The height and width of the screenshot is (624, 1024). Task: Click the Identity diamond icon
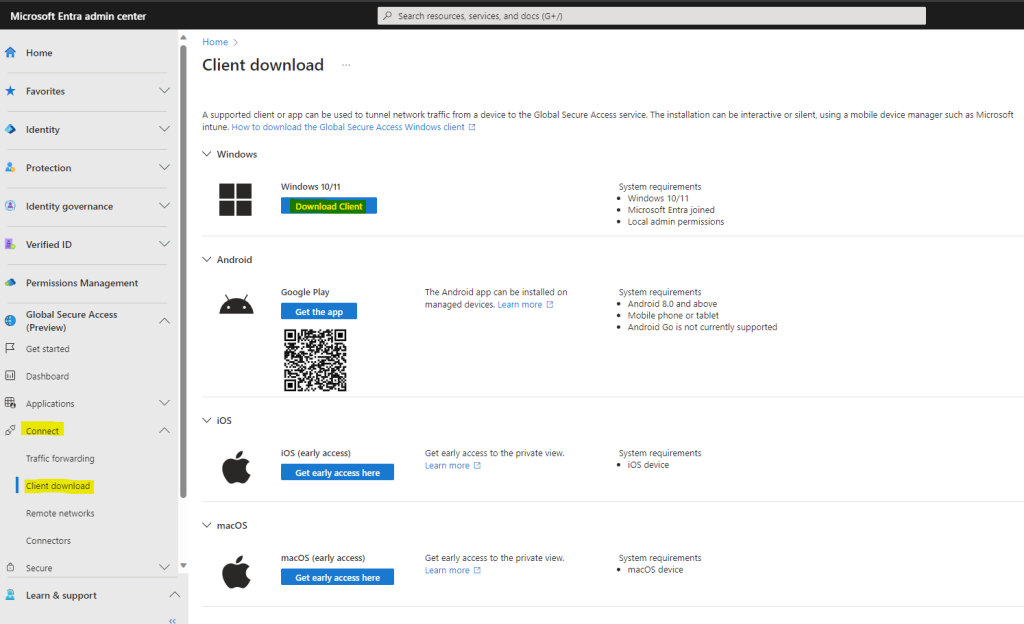10,129
